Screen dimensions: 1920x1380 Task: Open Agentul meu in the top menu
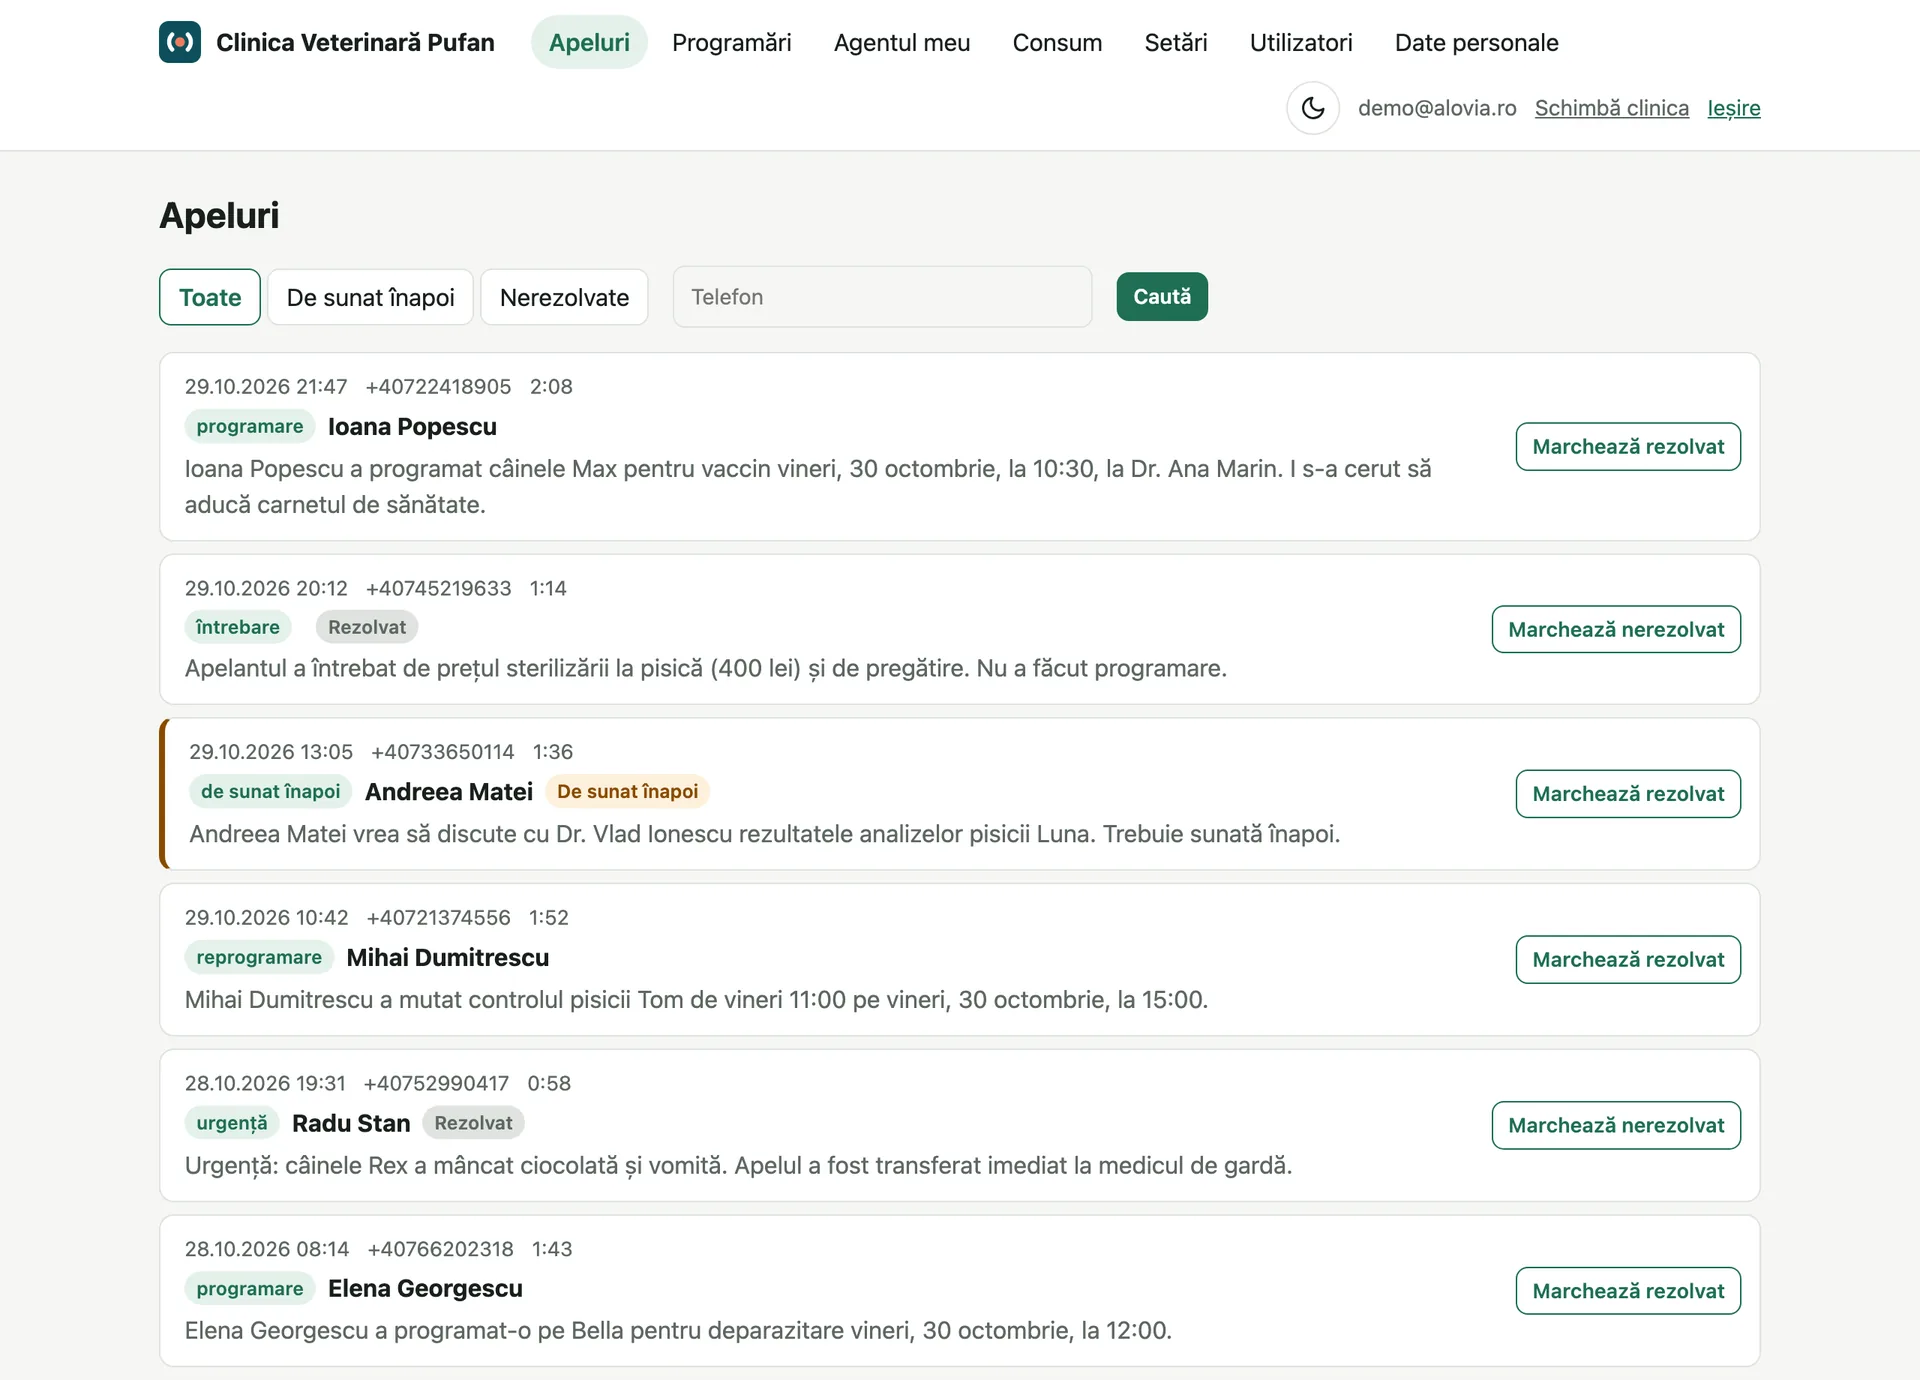tap(901, 42)
